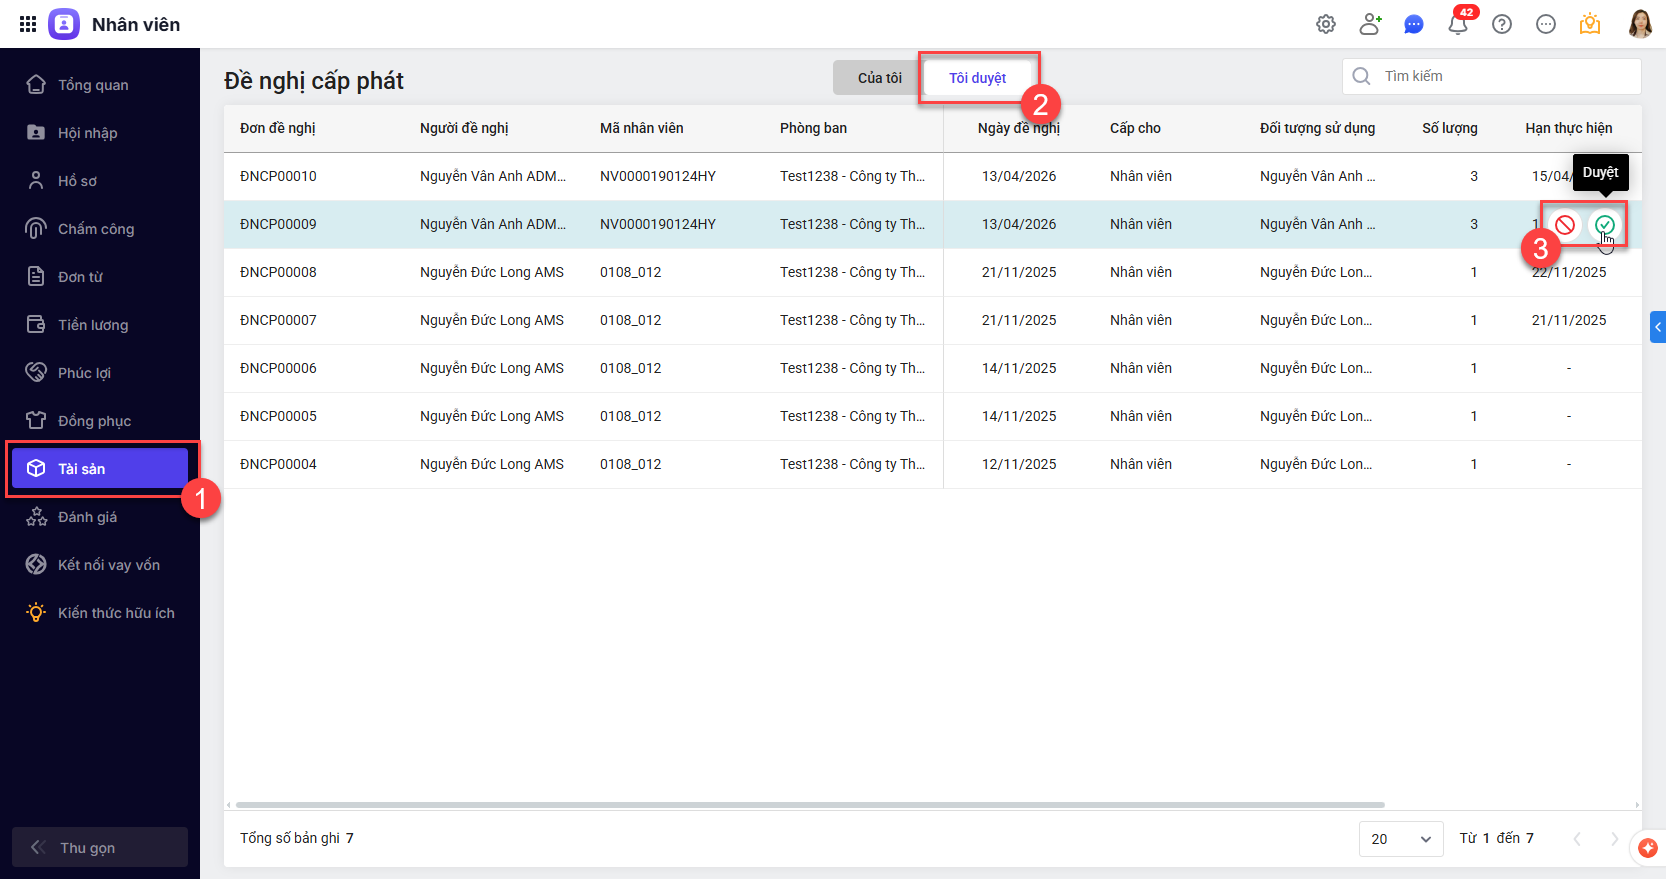Open the settings gear icon

point(1326,24)
